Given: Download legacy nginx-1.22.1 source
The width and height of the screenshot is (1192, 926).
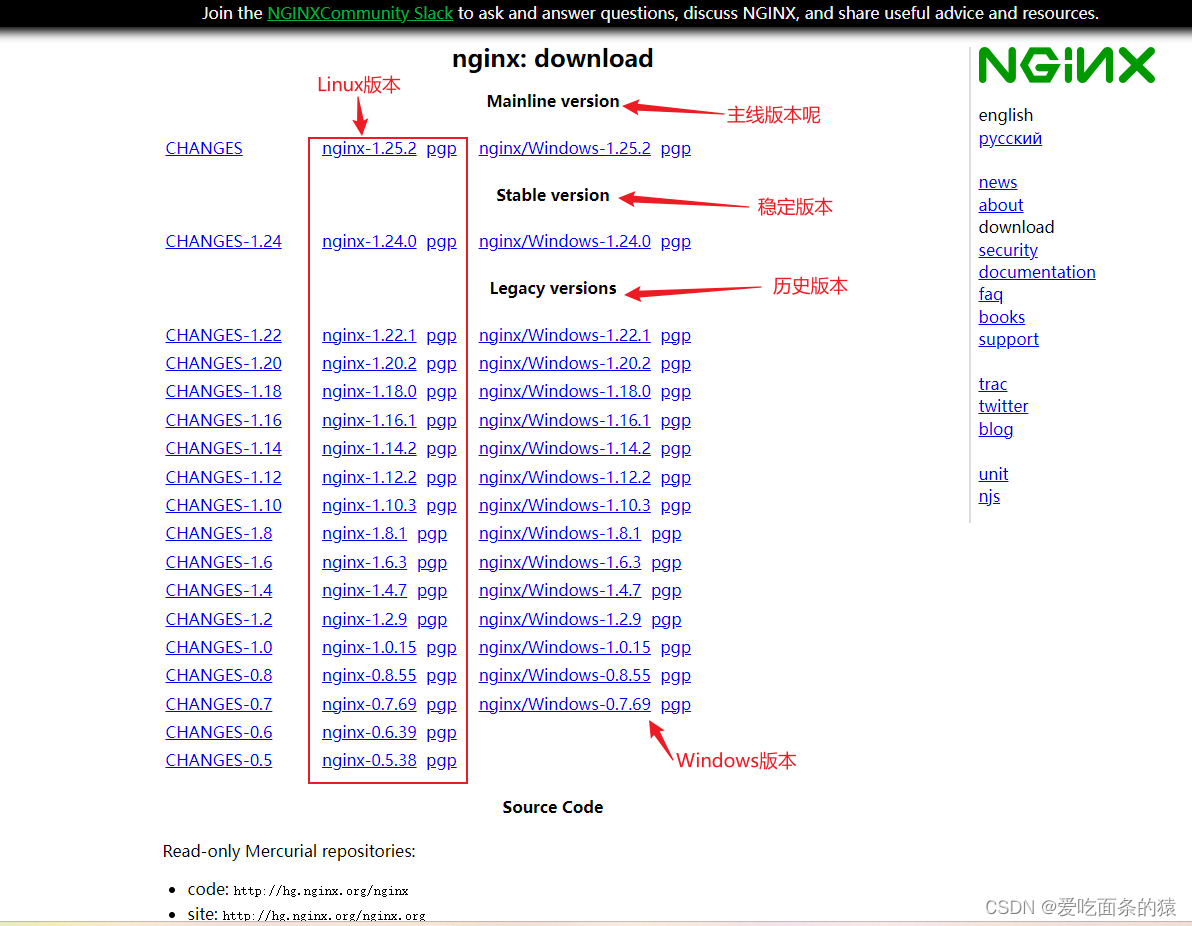Looking at the screenshot, I should (369, 335).
